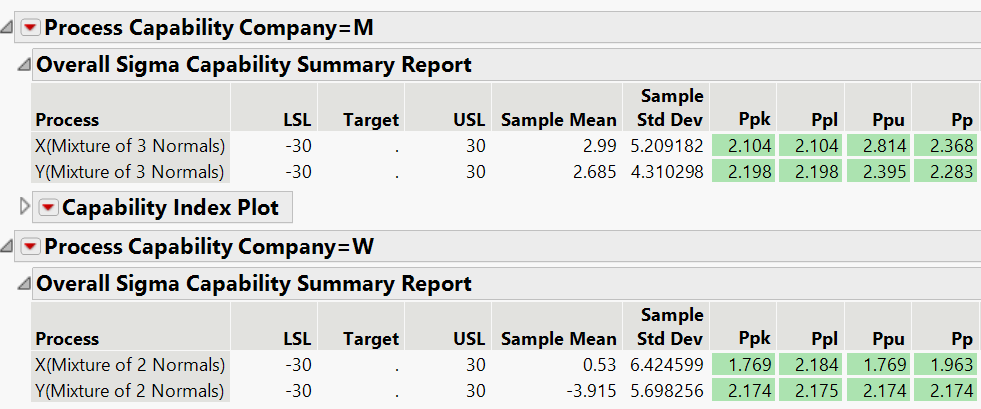Click Process Capability Company=W title text

tap(209, 246)
